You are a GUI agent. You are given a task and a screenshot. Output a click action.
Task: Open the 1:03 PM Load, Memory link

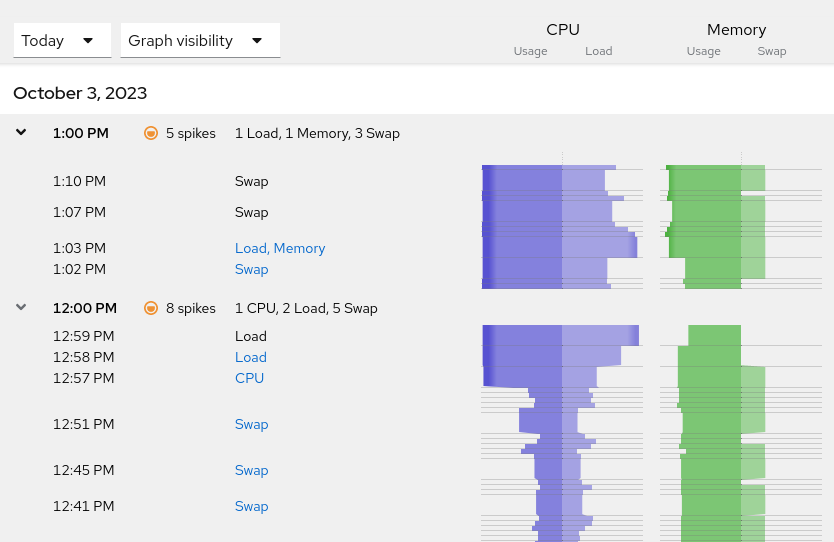tap(280, 248)
